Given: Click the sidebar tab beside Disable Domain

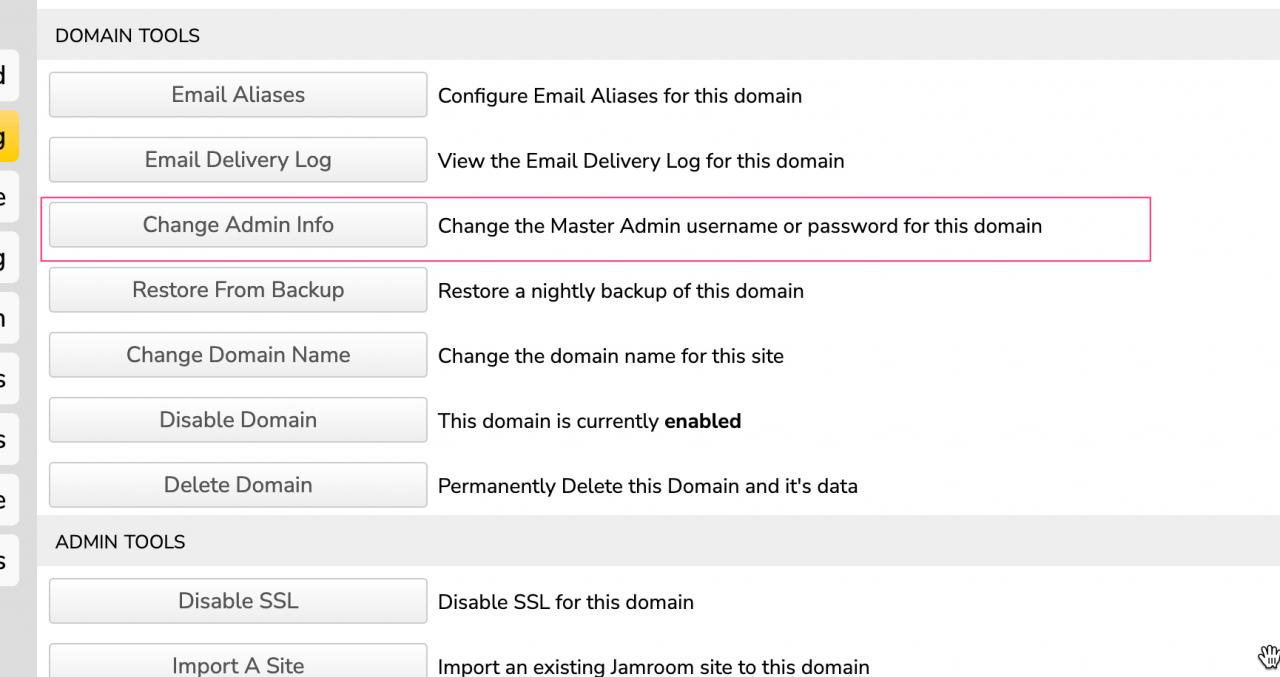Looking at the screenshot, I should (x=7, y=440).
